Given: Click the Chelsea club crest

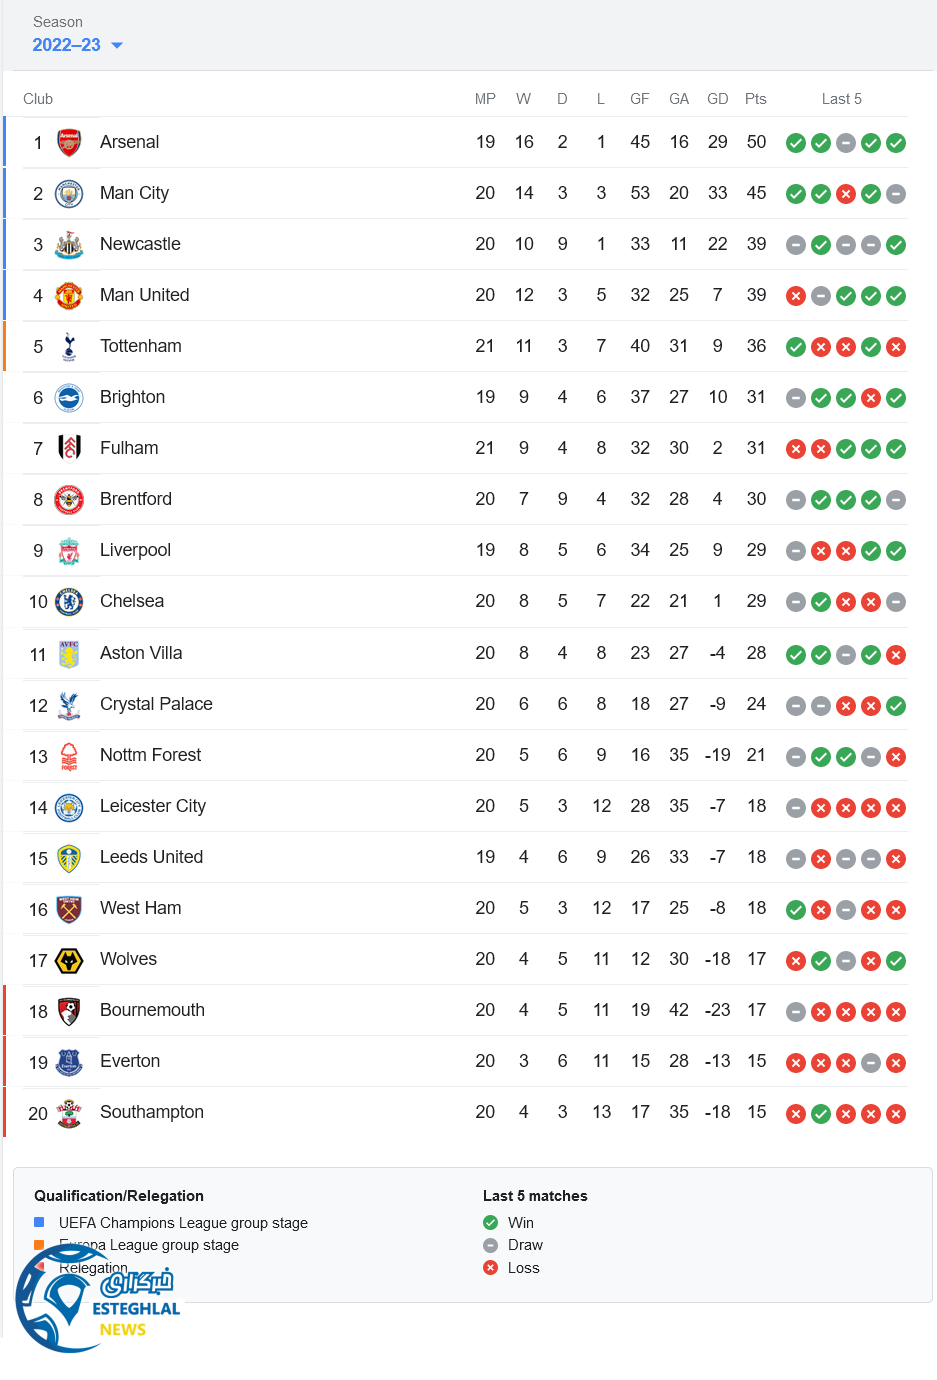Looking at the screenshot, I should 69,601.
